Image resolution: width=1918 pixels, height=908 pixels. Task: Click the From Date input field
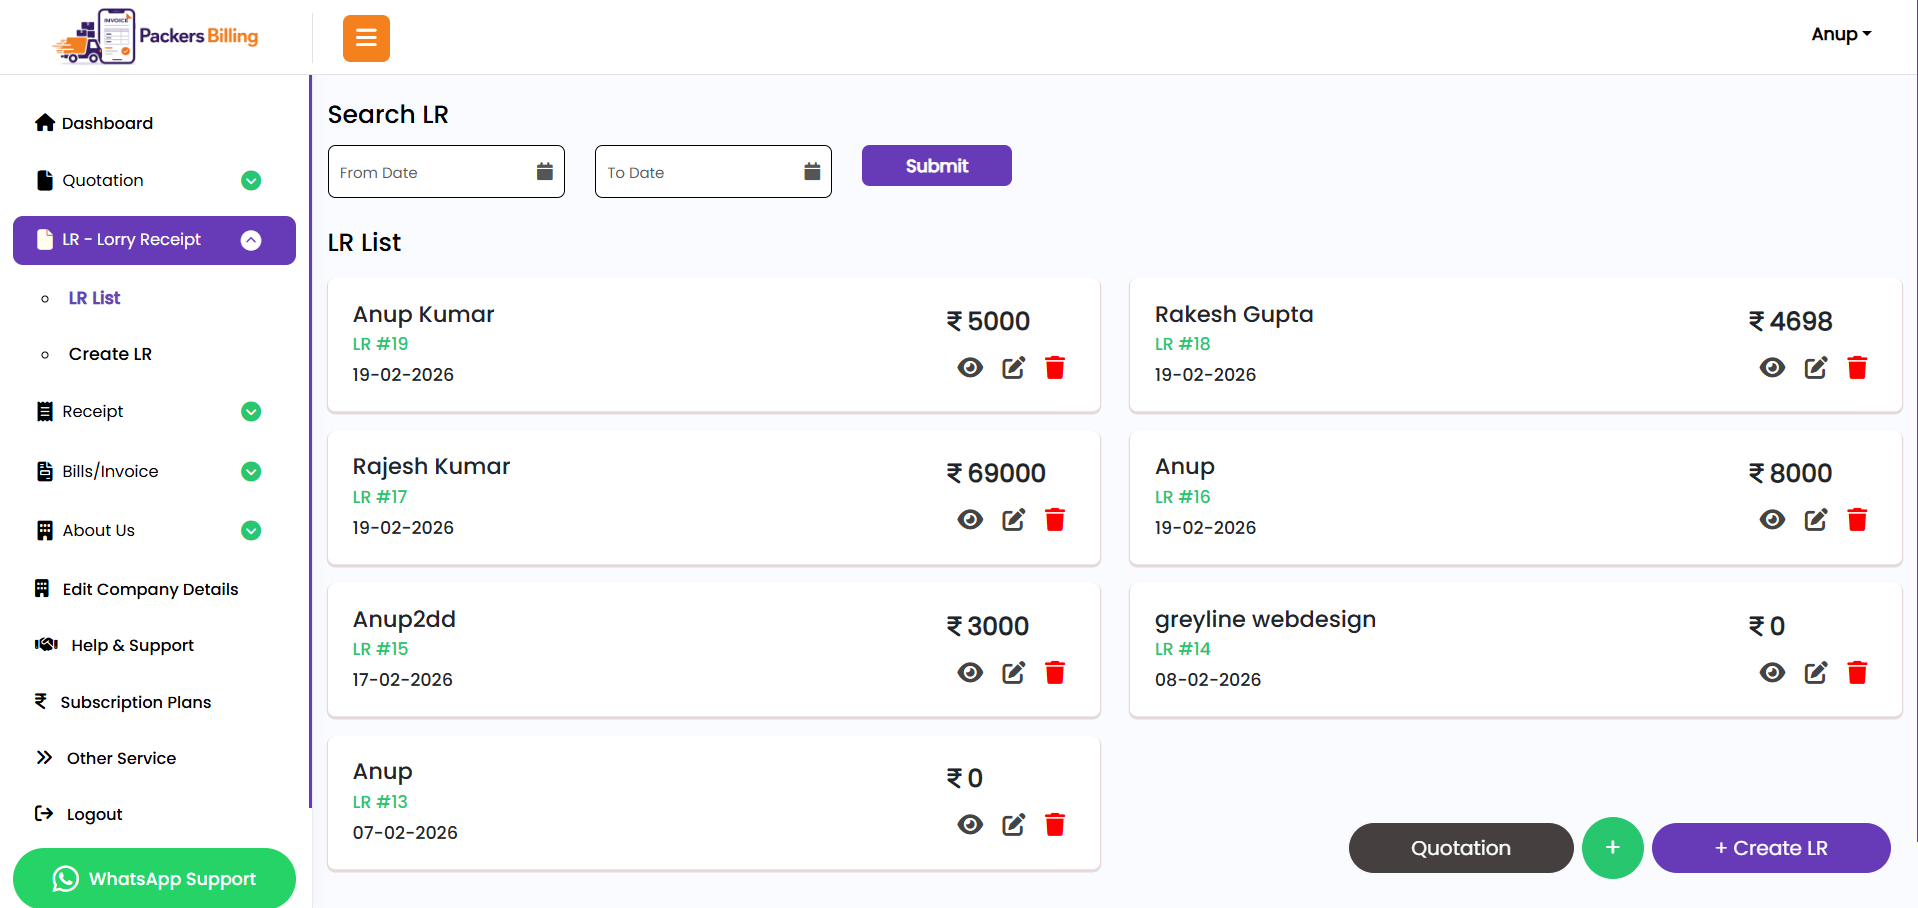tap(435, 171)
